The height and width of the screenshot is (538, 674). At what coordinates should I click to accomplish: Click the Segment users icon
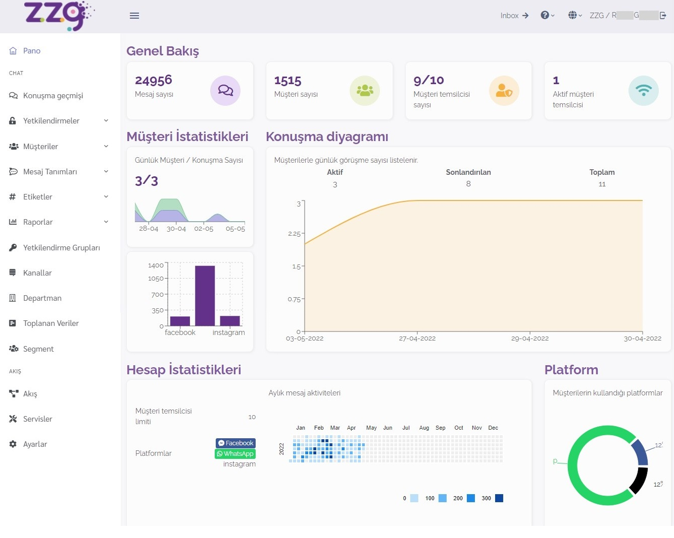coord(13,348)
